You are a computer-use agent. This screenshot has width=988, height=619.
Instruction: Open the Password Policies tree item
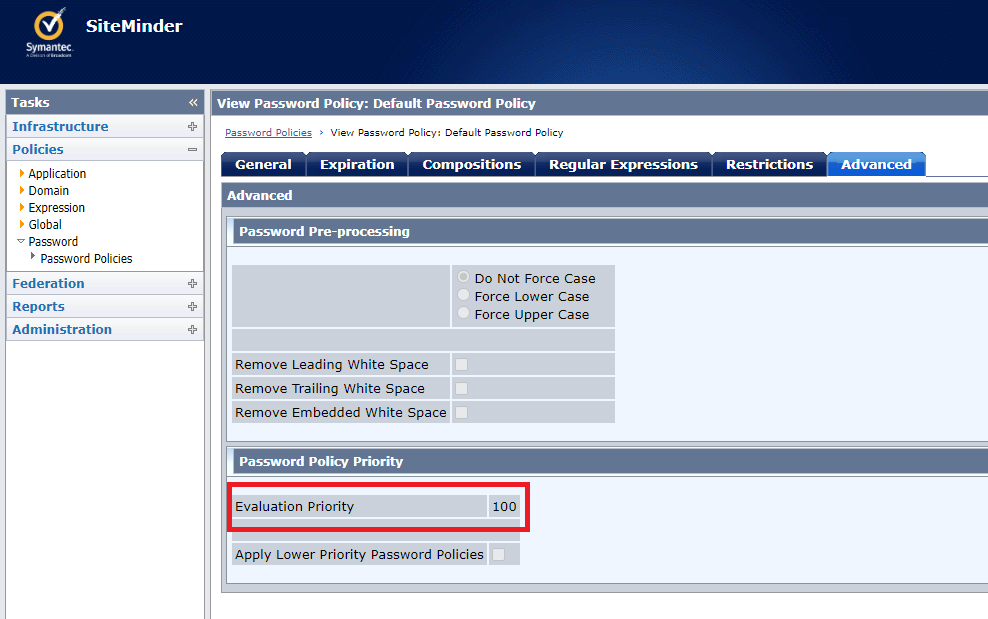click(86, 258)
